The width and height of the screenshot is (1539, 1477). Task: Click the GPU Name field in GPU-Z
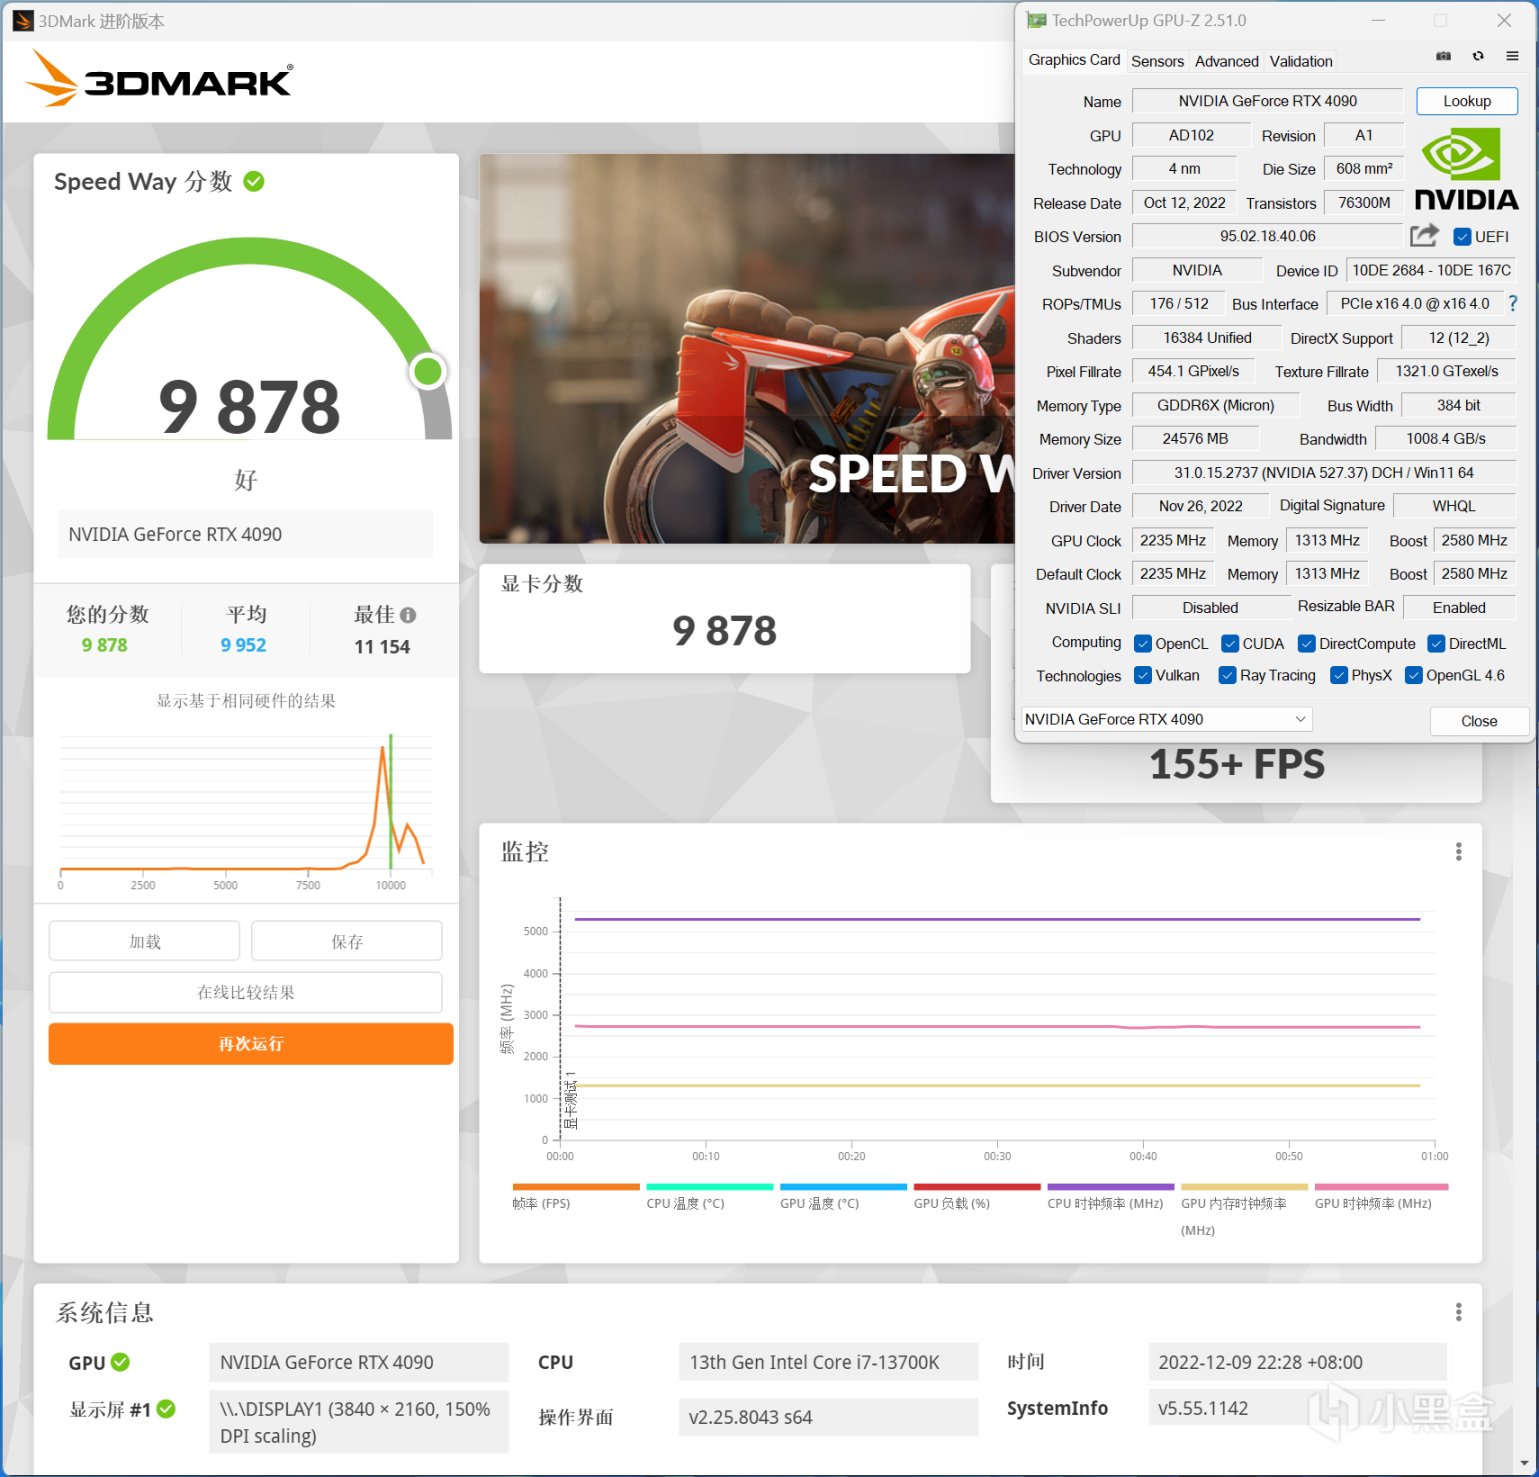(x=1268, y=101)
